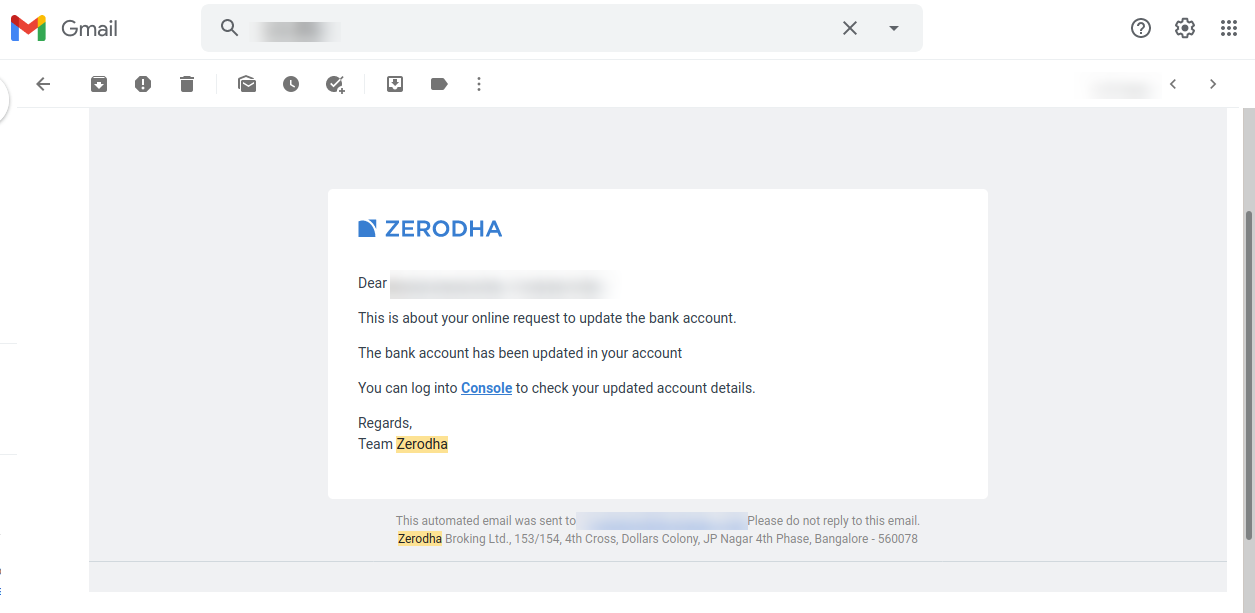
Task: Go back to the inbox list
Action: [43, 84]
